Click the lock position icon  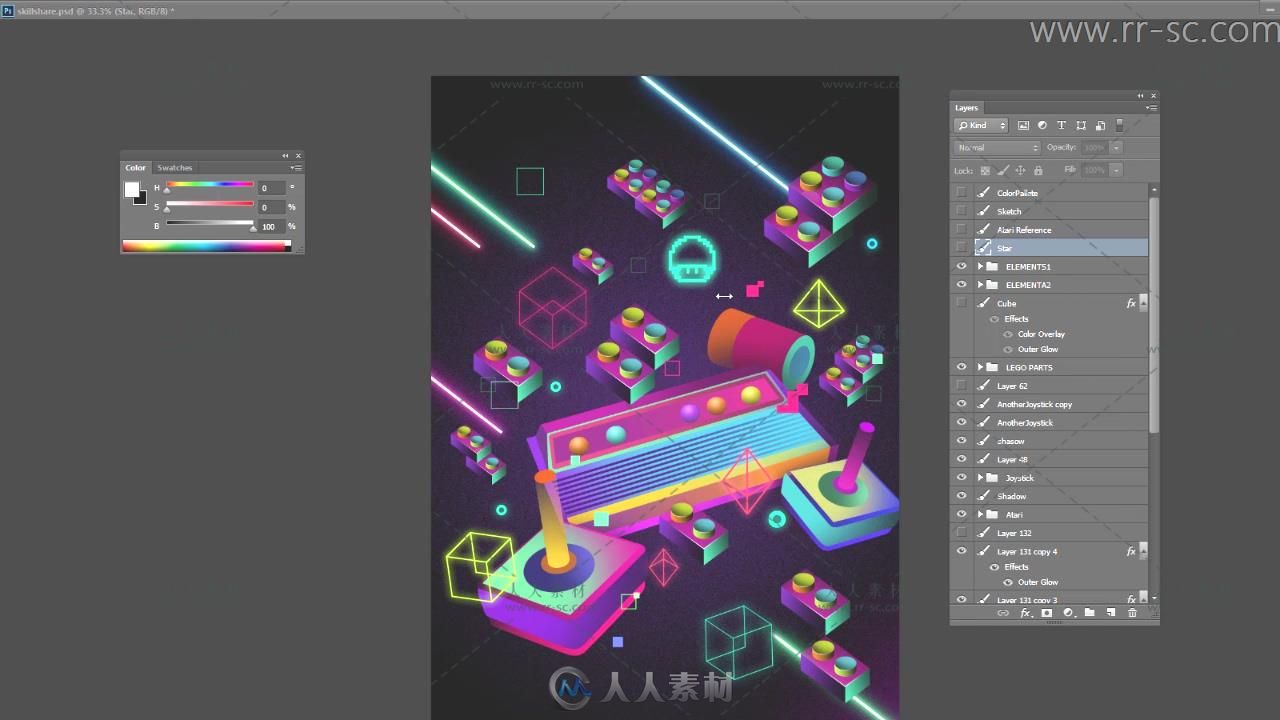tap(1020, 171)
